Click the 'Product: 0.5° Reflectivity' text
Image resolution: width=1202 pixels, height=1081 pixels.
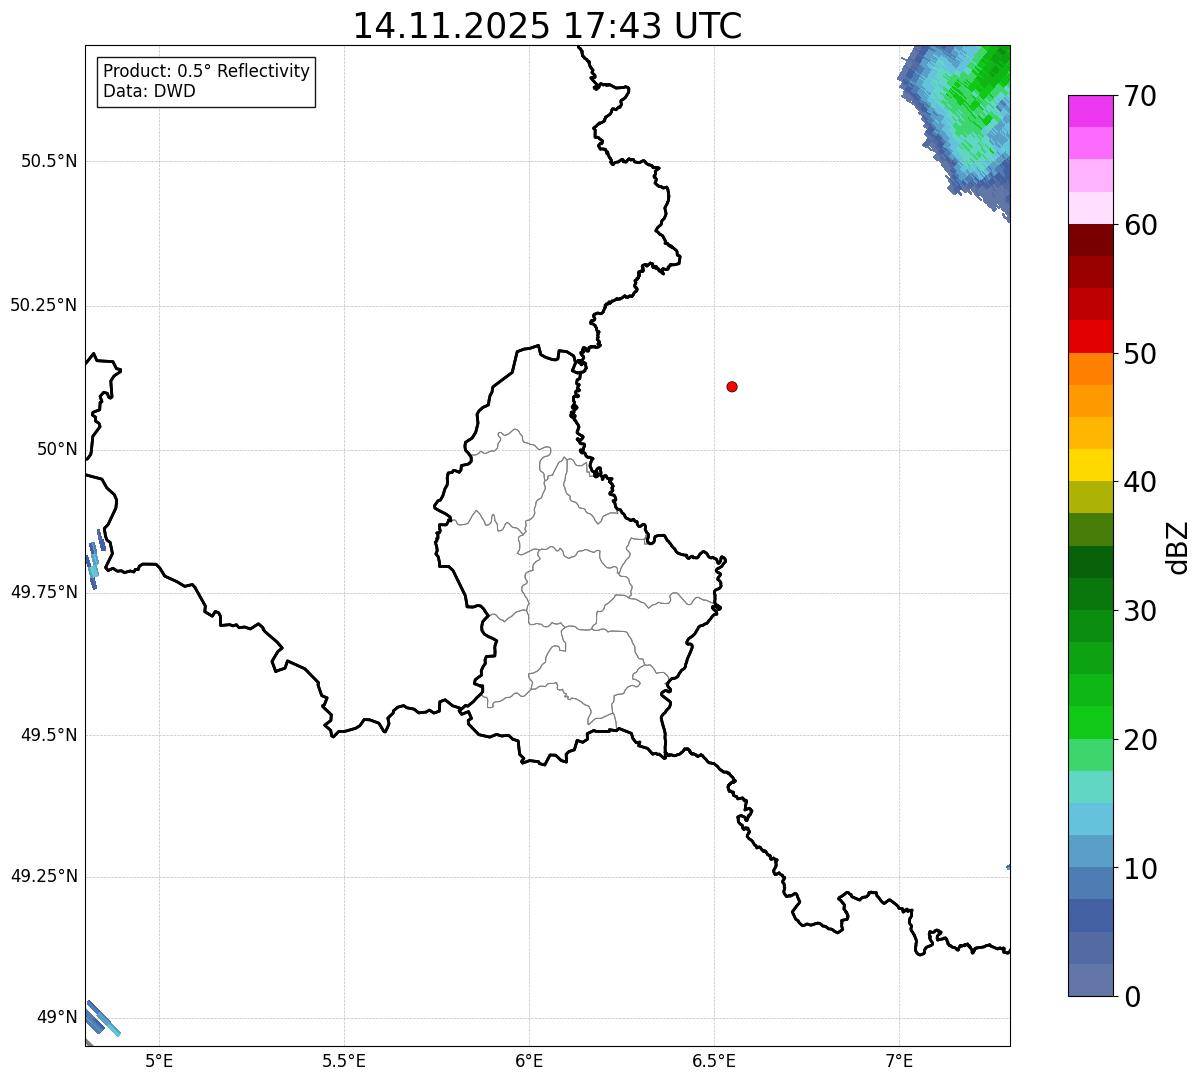pyautogui.click(x=206, y=71)
